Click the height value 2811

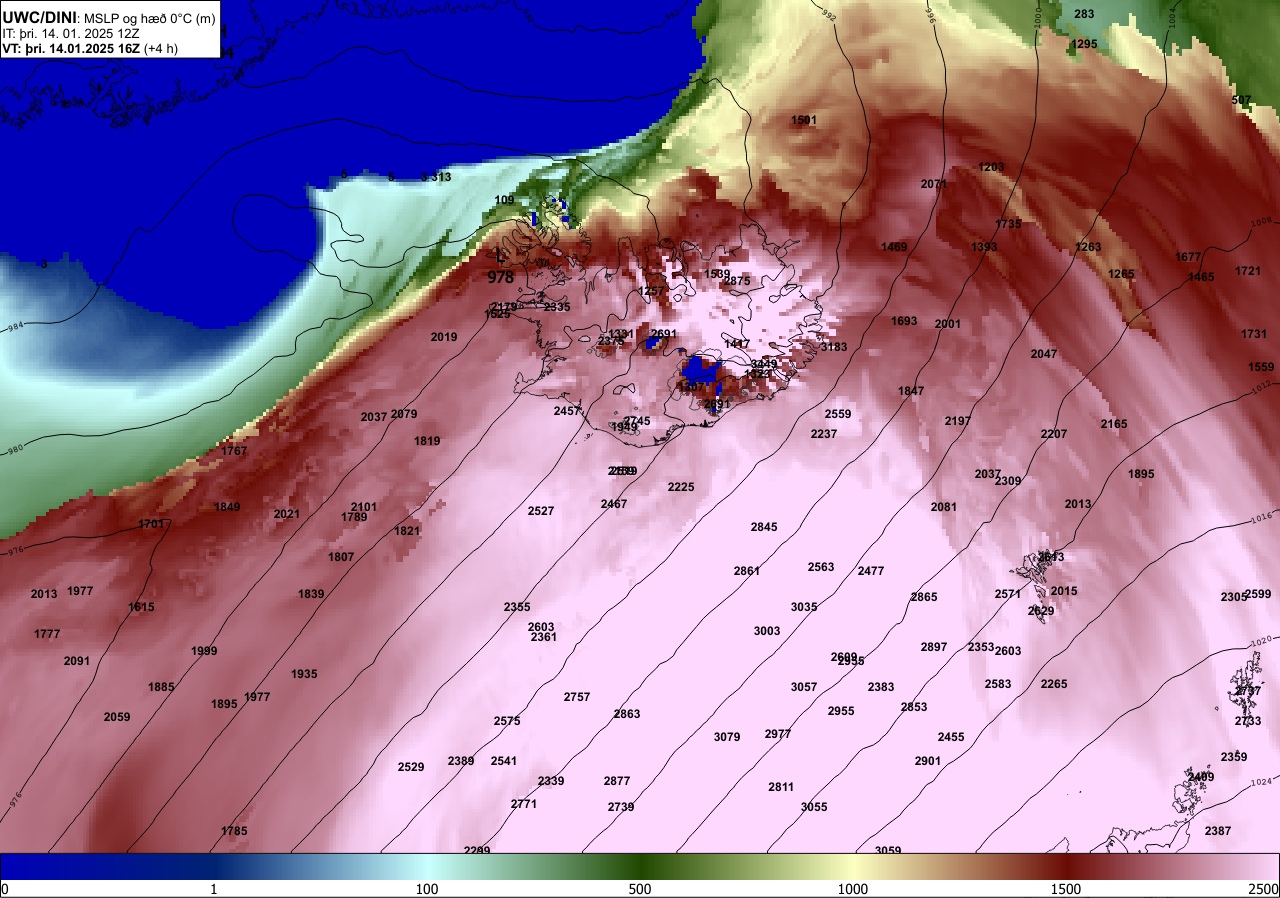click(x=781, y=787)
